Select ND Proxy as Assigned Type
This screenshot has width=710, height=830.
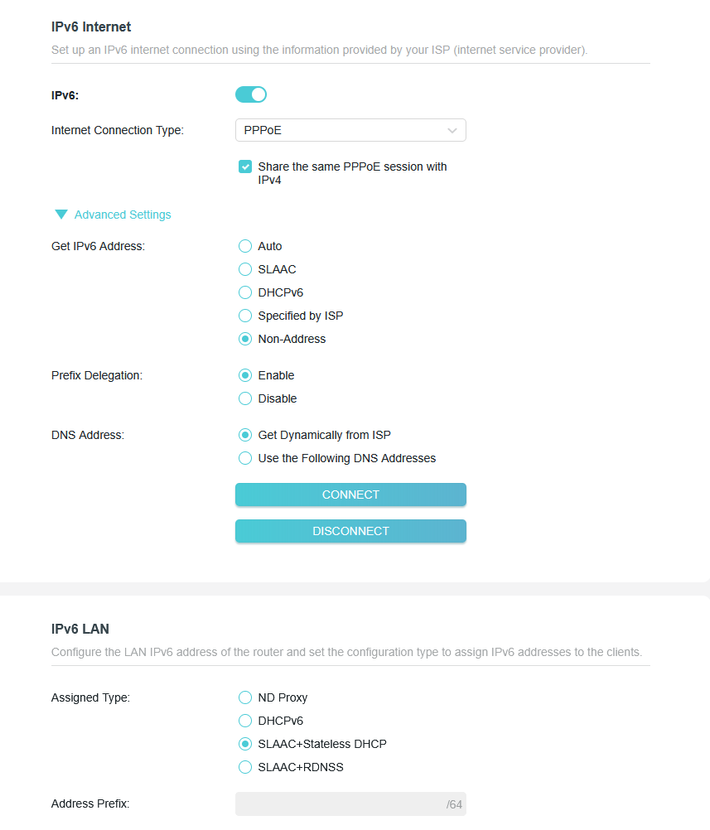(x=245, y=698)
